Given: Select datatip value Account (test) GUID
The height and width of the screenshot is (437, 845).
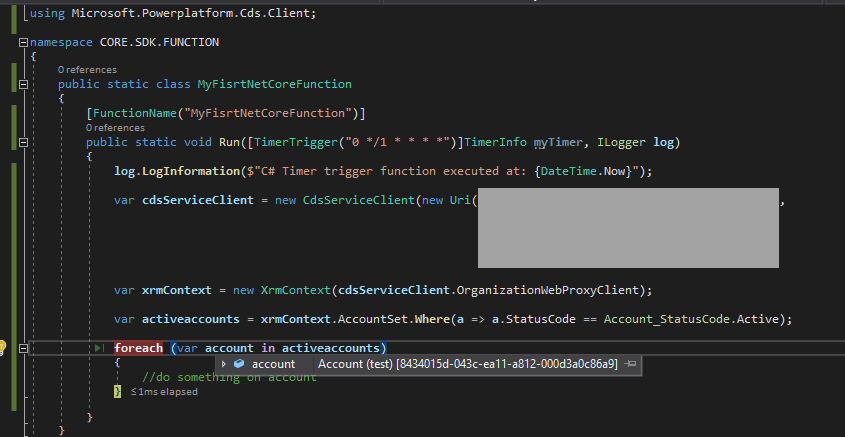Looking at the screenshot, I should pyautogui.click(x=467, y=364).
